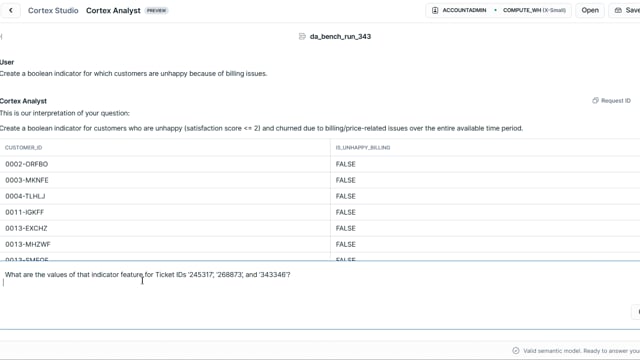
Task: Open the ACCOUNTADMIN role and warehouse selector
Action: [498, 10]
